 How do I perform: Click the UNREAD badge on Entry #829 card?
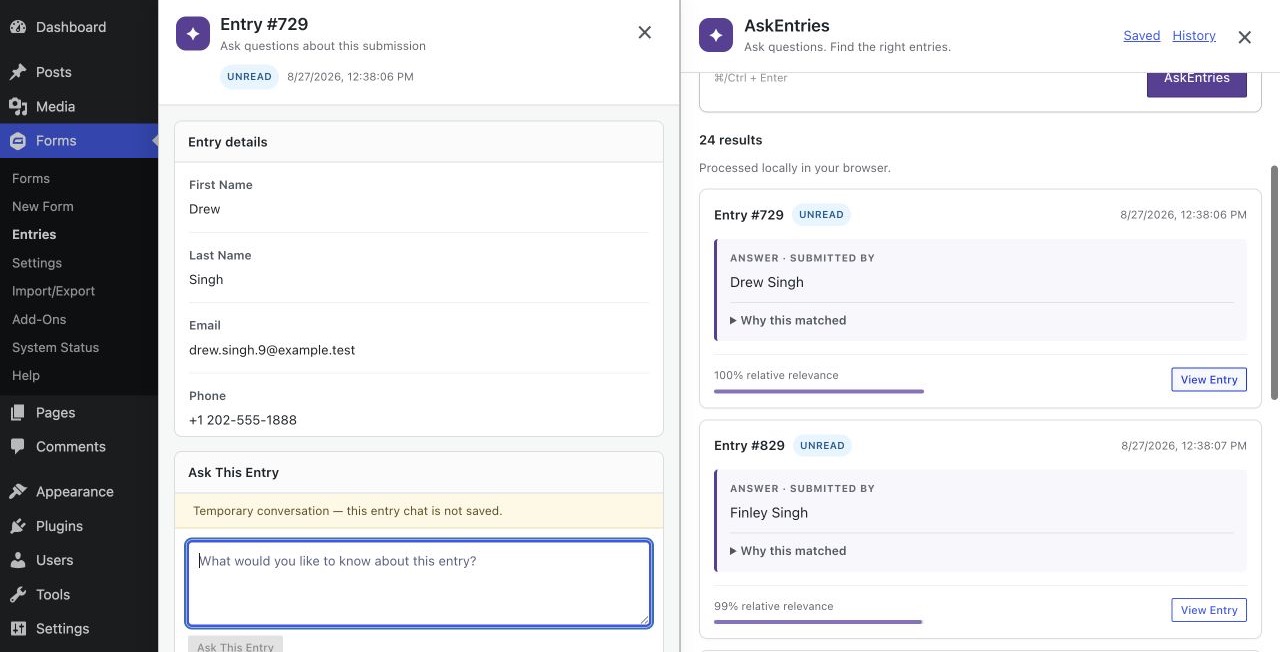[822, 445]
